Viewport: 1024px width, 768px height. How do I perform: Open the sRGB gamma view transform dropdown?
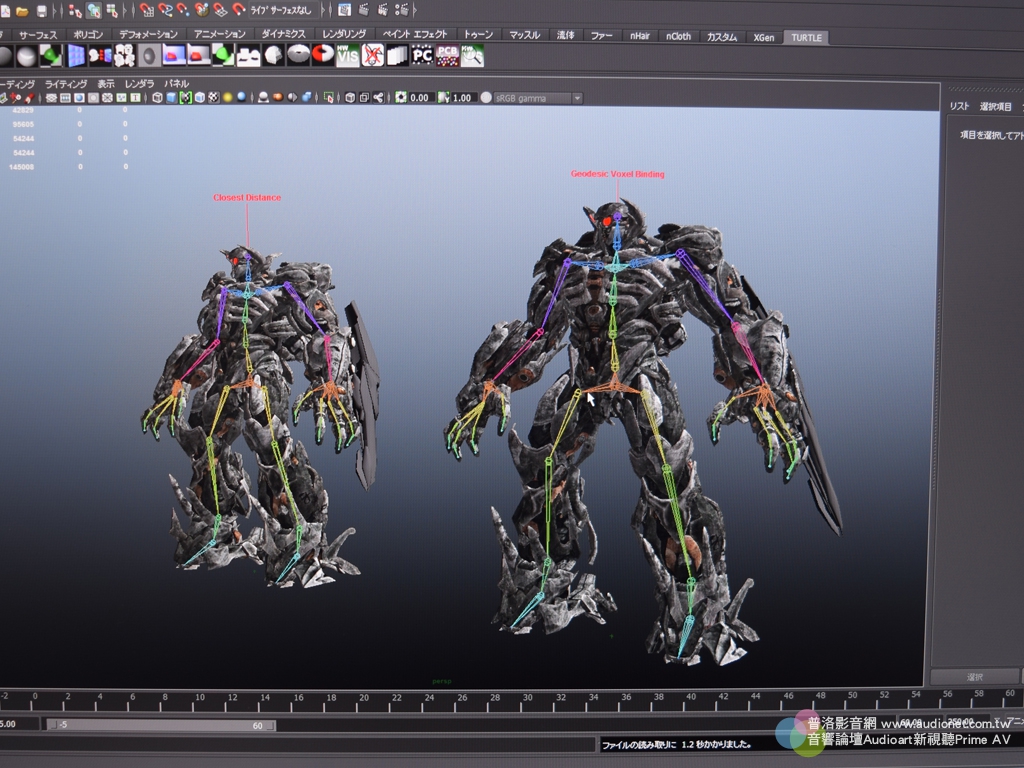(x=538, y=99)
